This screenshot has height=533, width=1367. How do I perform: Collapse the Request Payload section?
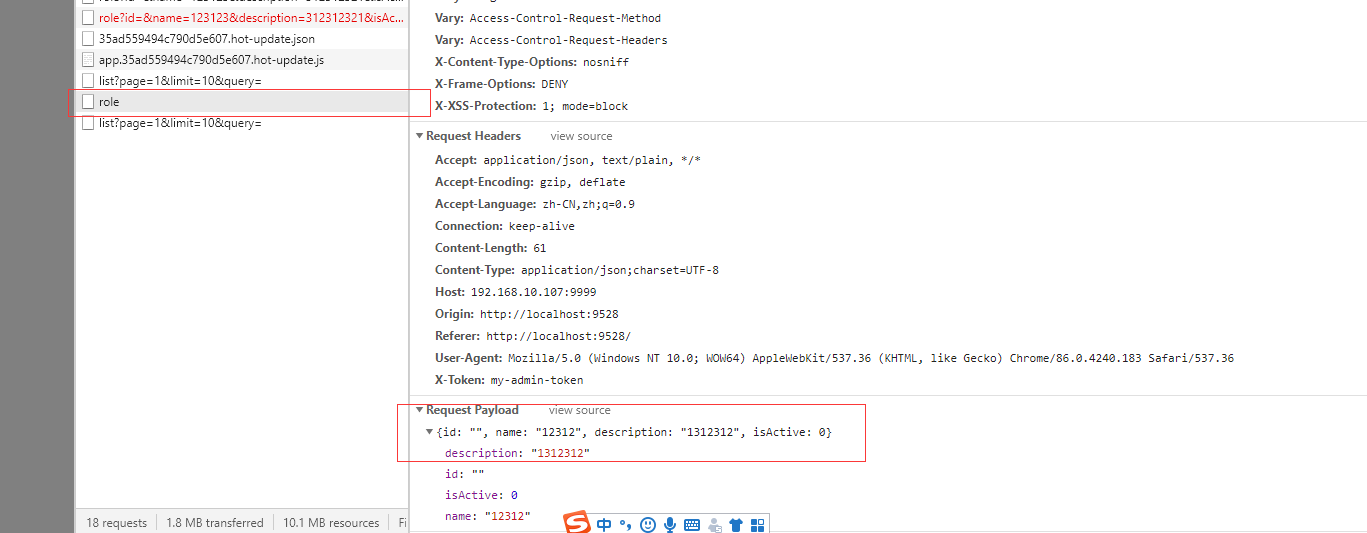[420, 410]
